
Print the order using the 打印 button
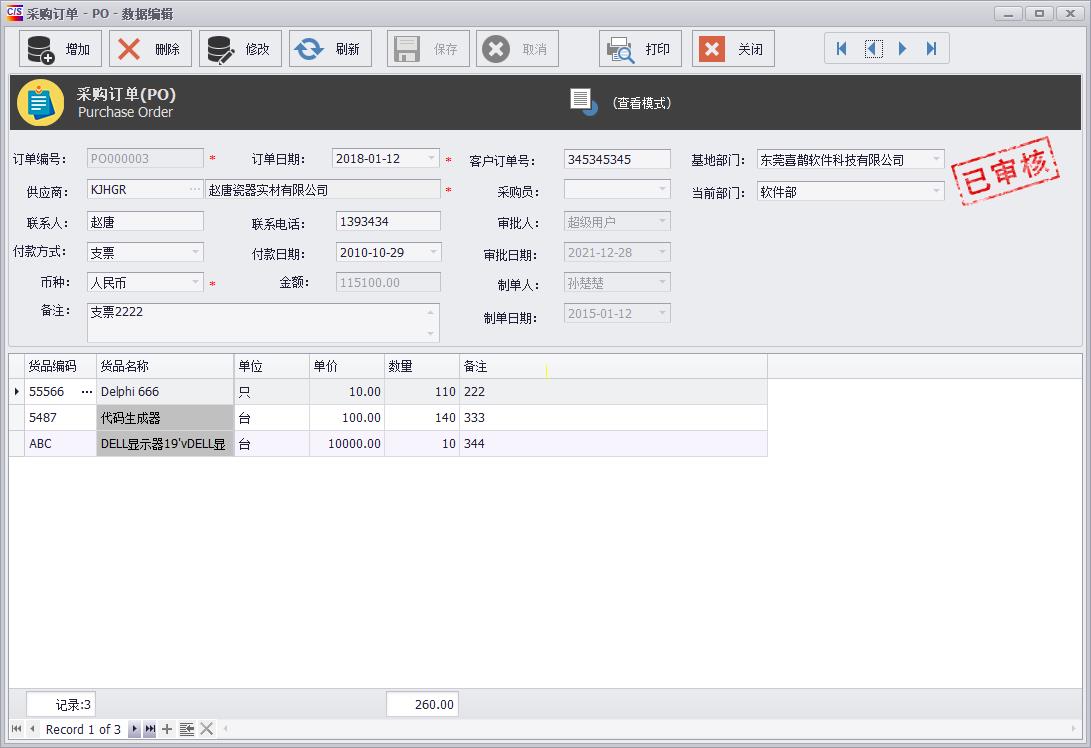tap(640, 49)
